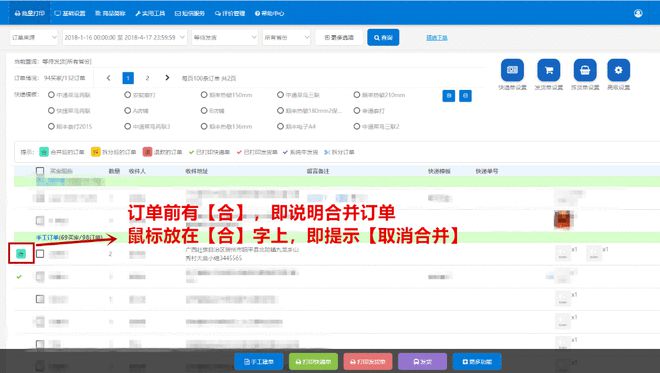Viewport: 660px width, 373px height.
Task: Open the 拣货单设置 basket icon
Action: tap(585, 70)
